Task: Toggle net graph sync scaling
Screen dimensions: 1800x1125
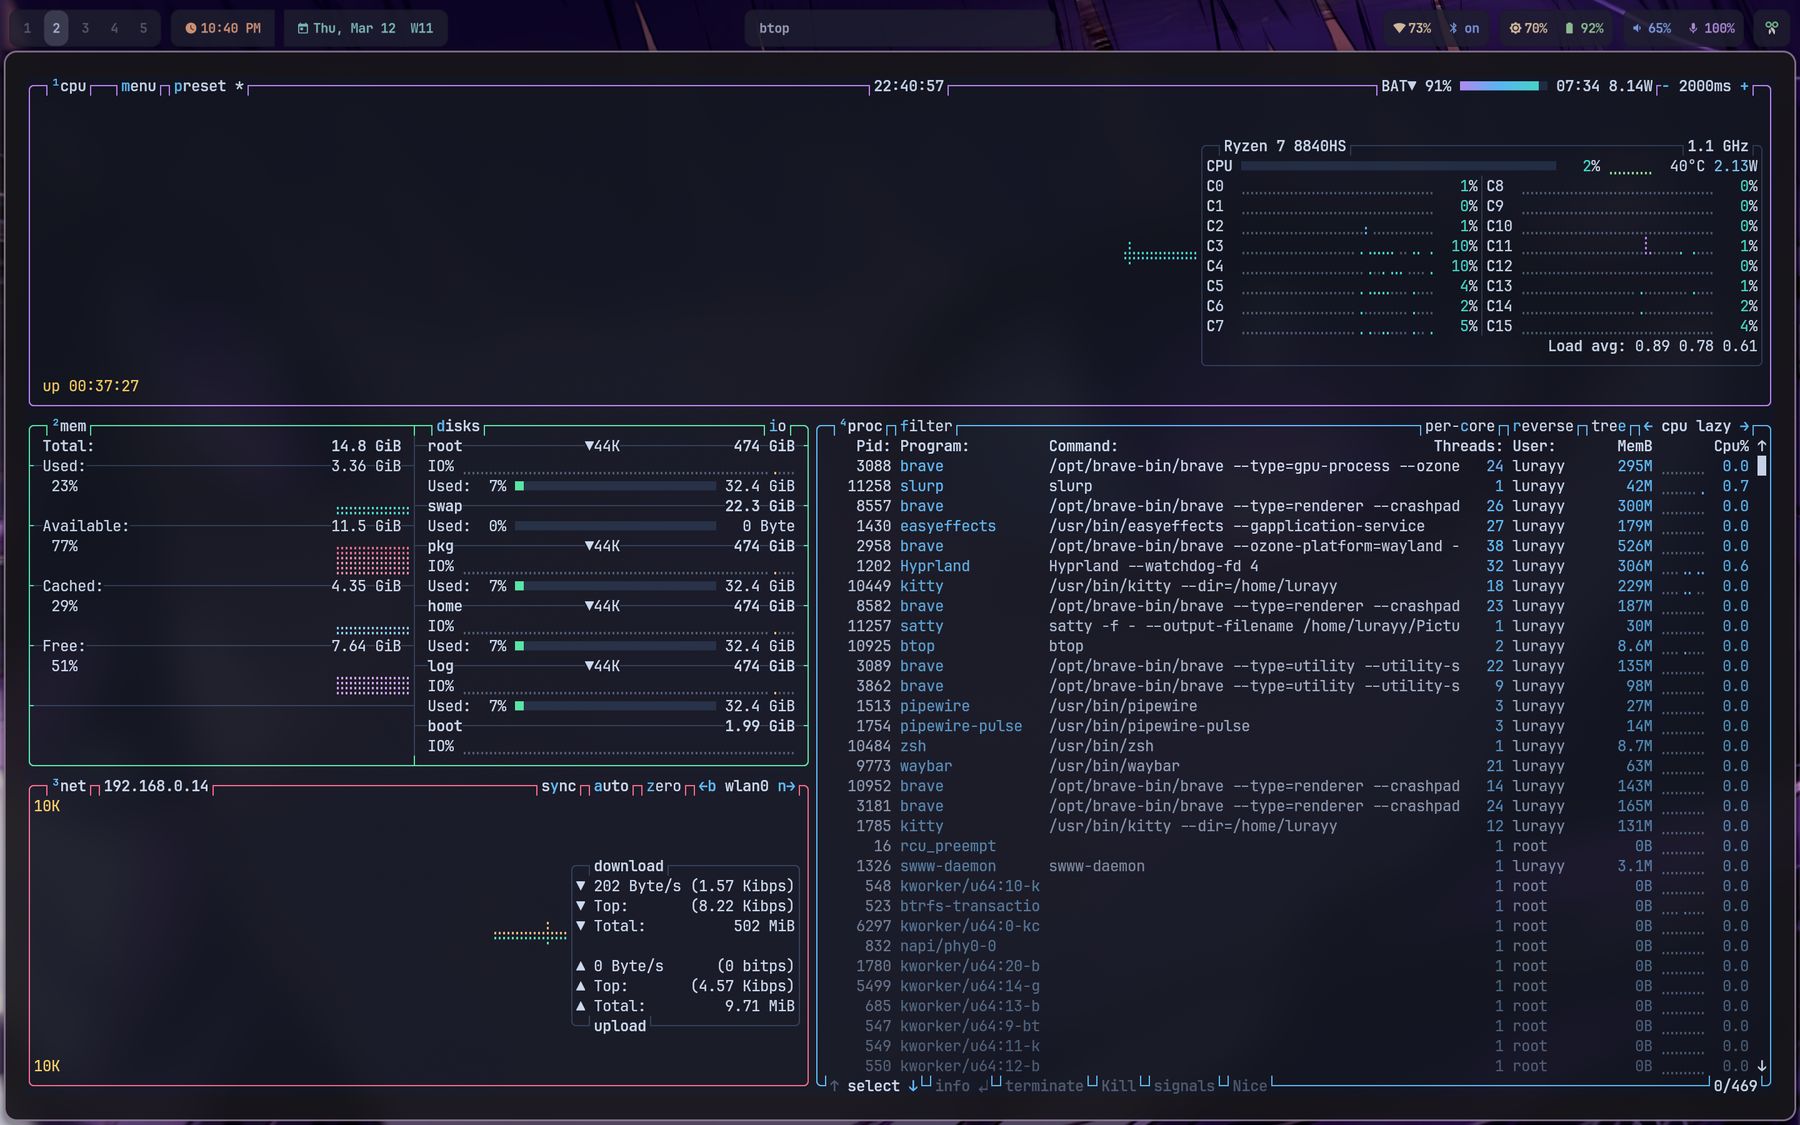Action: (558, 786)
